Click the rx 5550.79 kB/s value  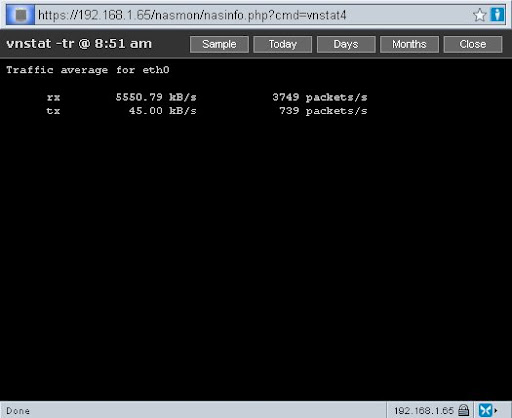tap(156, 97)
